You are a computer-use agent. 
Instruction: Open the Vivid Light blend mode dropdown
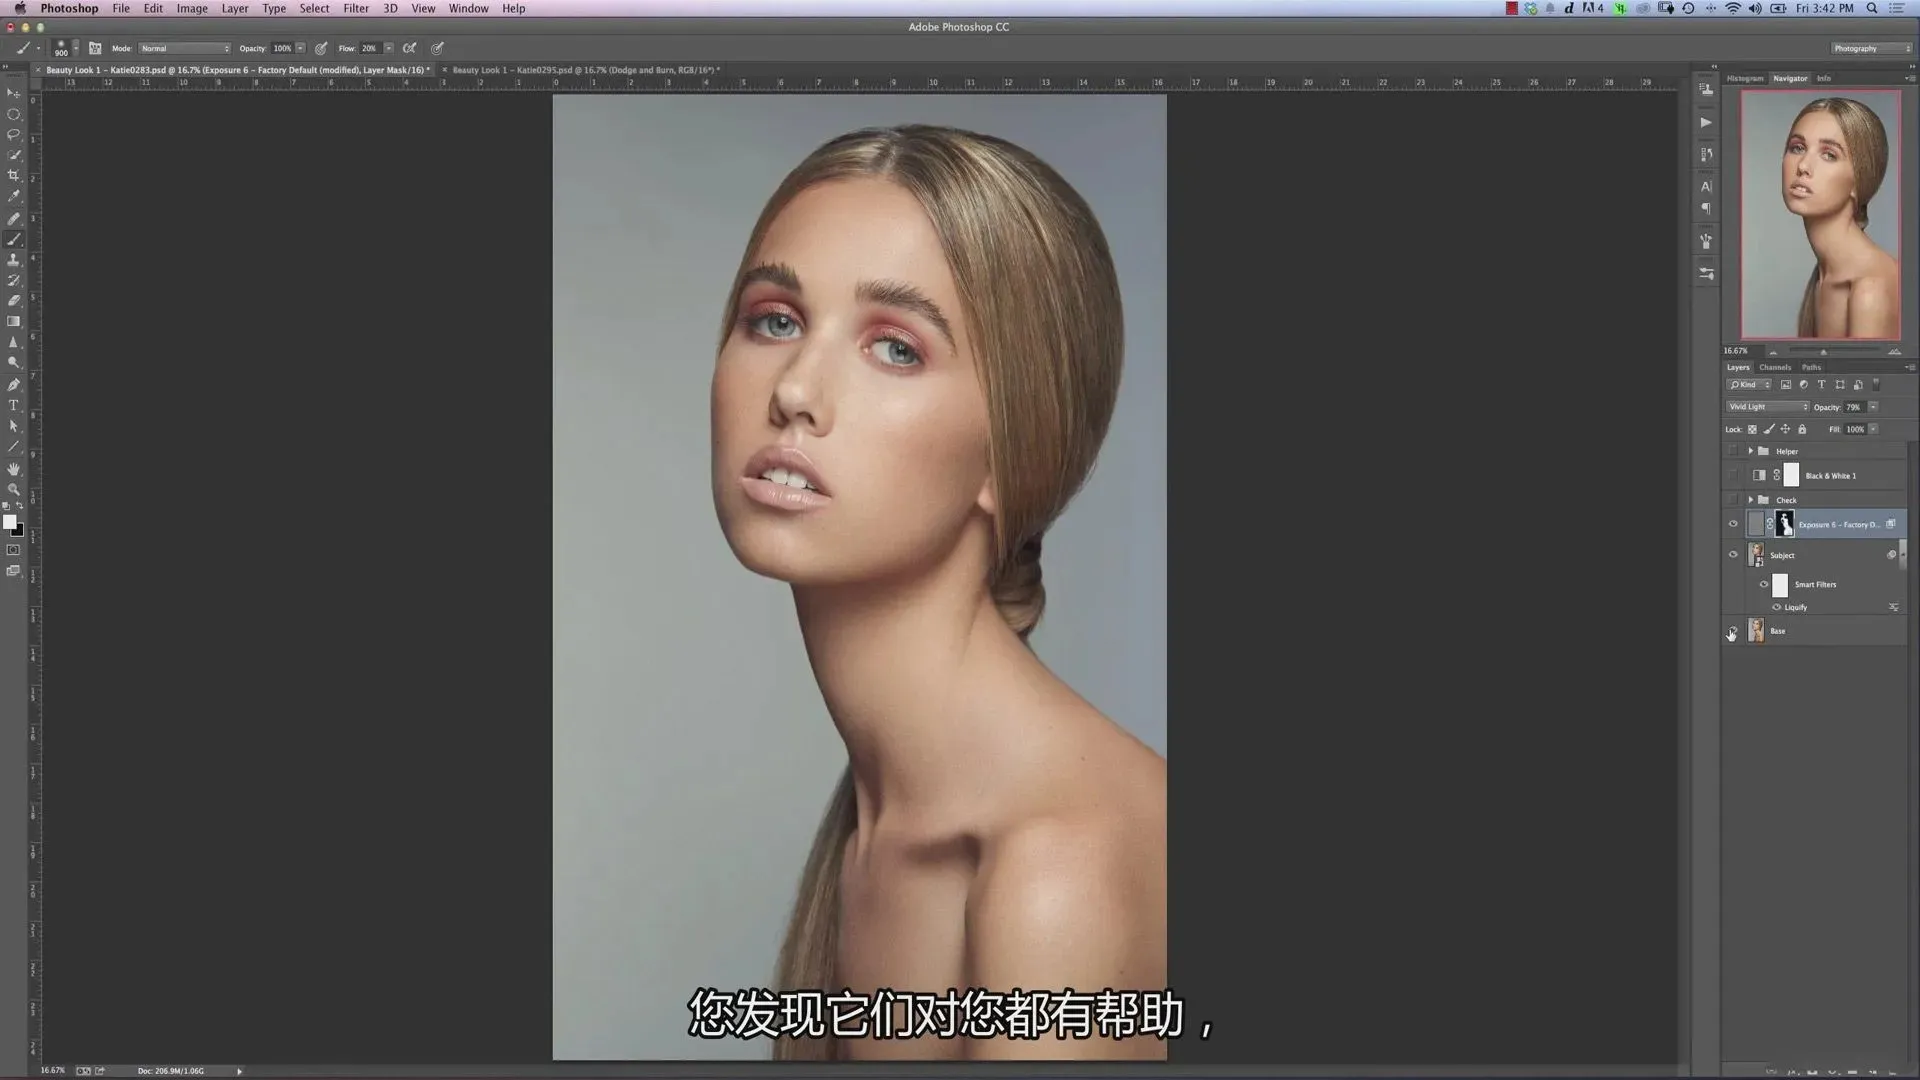click(x=1767, y=407)
